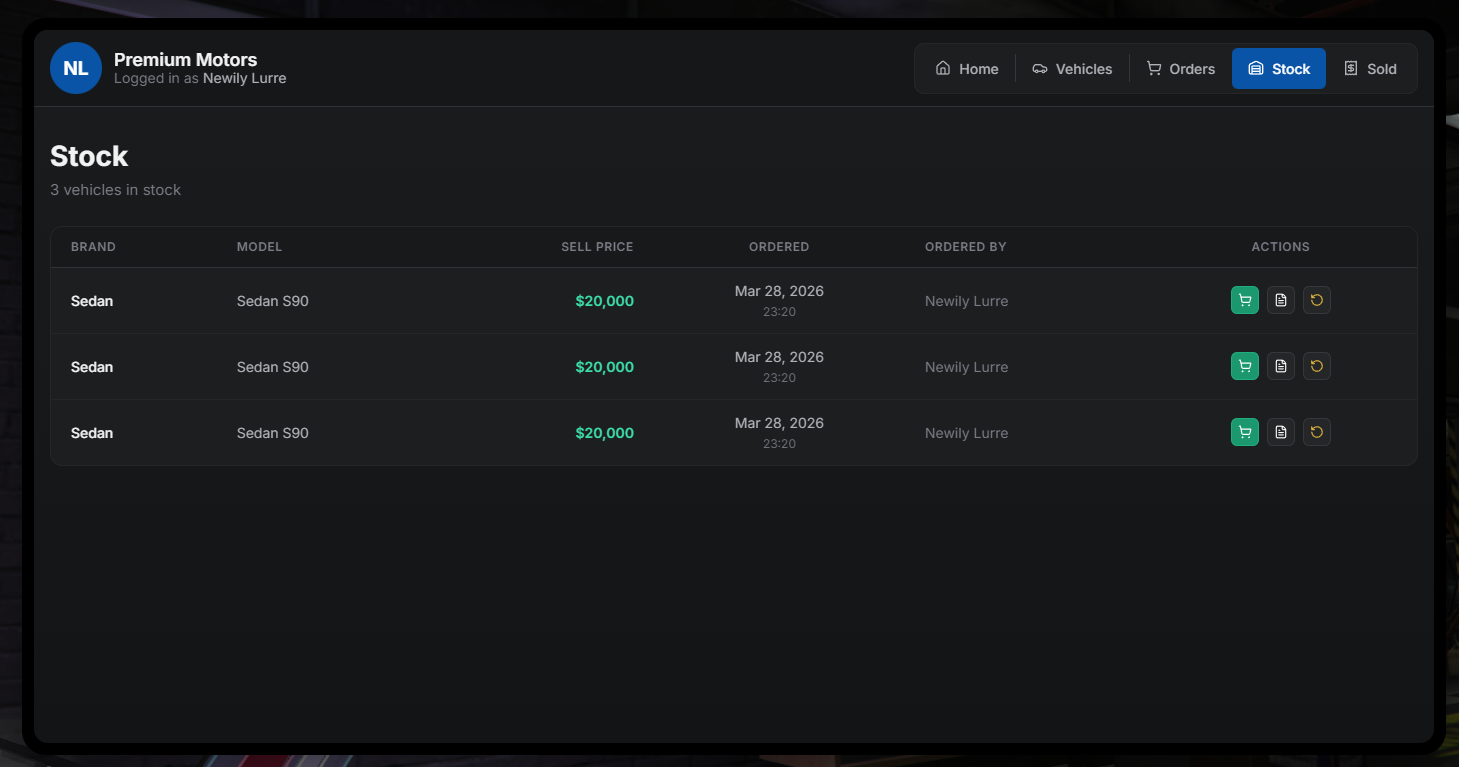
Task: Click the Ordered By column header
Action: pyautogui.click(x=965, y=247)
